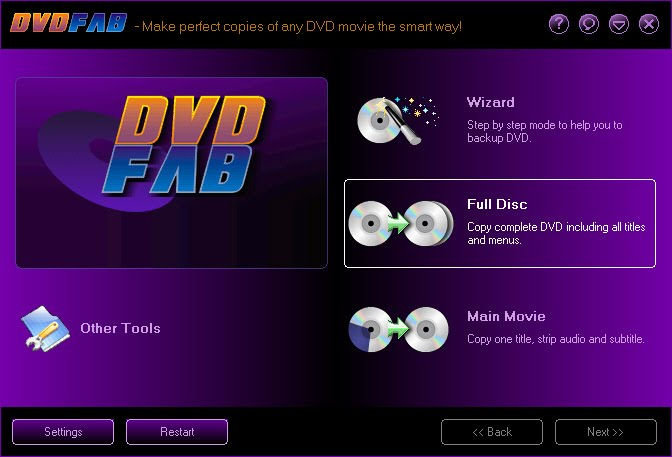Click the speech bubble feedback icon
This screenshot has width=672, height=457.
pos(589,24)
